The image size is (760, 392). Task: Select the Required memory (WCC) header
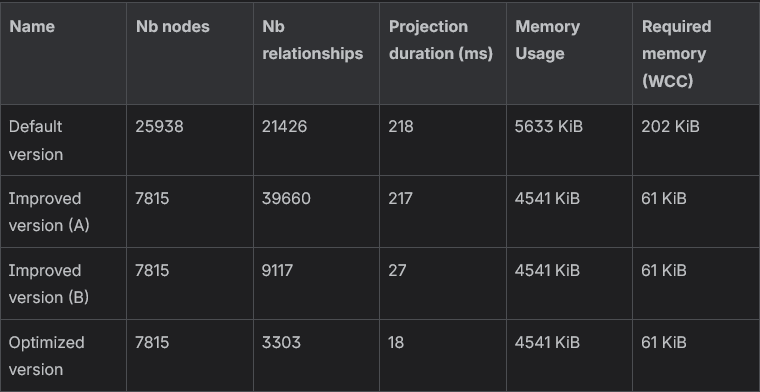[676, 53]
